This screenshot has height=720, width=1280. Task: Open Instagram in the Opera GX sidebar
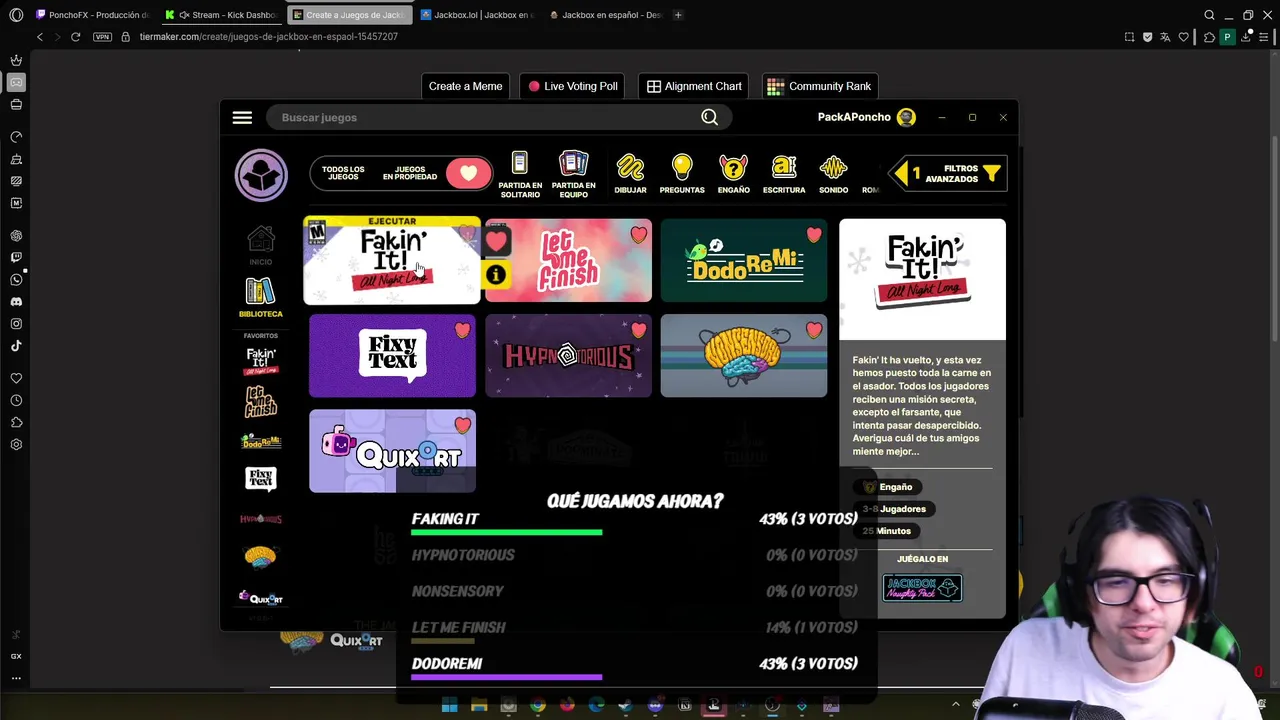(x=16, y=324)
